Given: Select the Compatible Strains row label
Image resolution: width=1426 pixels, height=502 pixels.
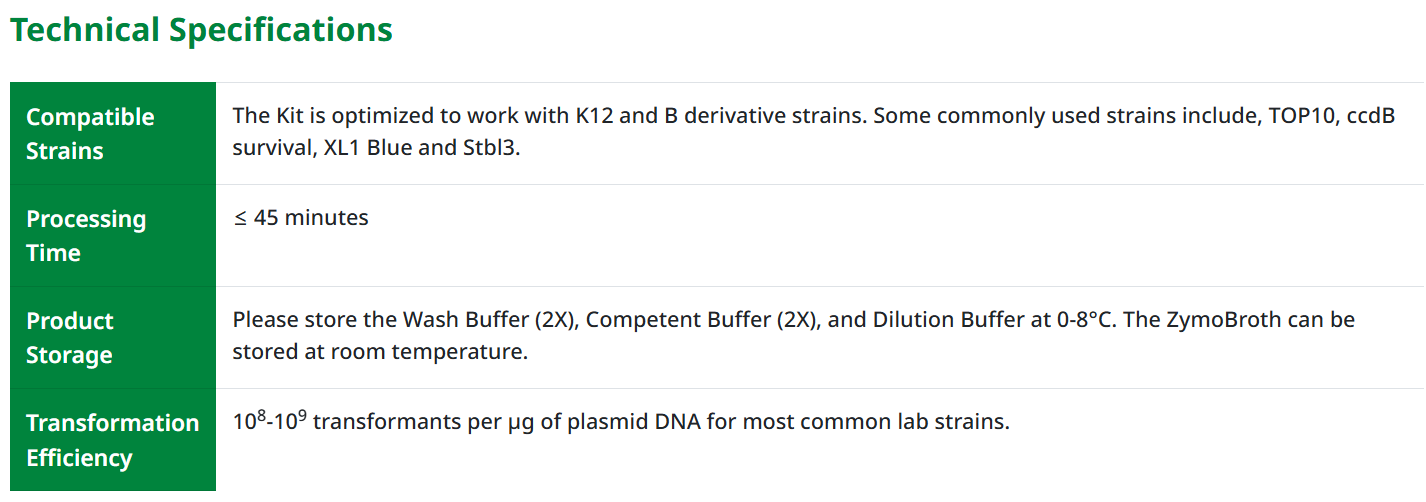Looking at the screenshot, I should (90, 134).
